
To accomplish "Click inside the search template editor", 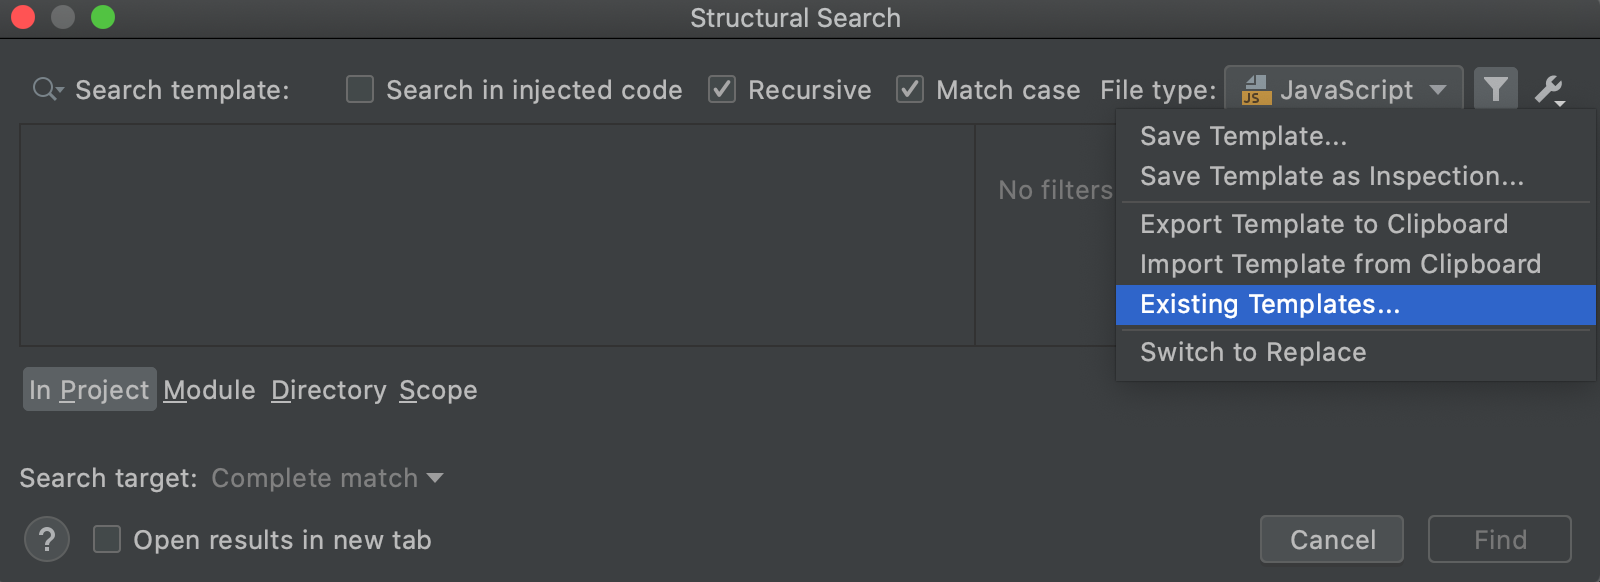I will click(x=497, y=235).
